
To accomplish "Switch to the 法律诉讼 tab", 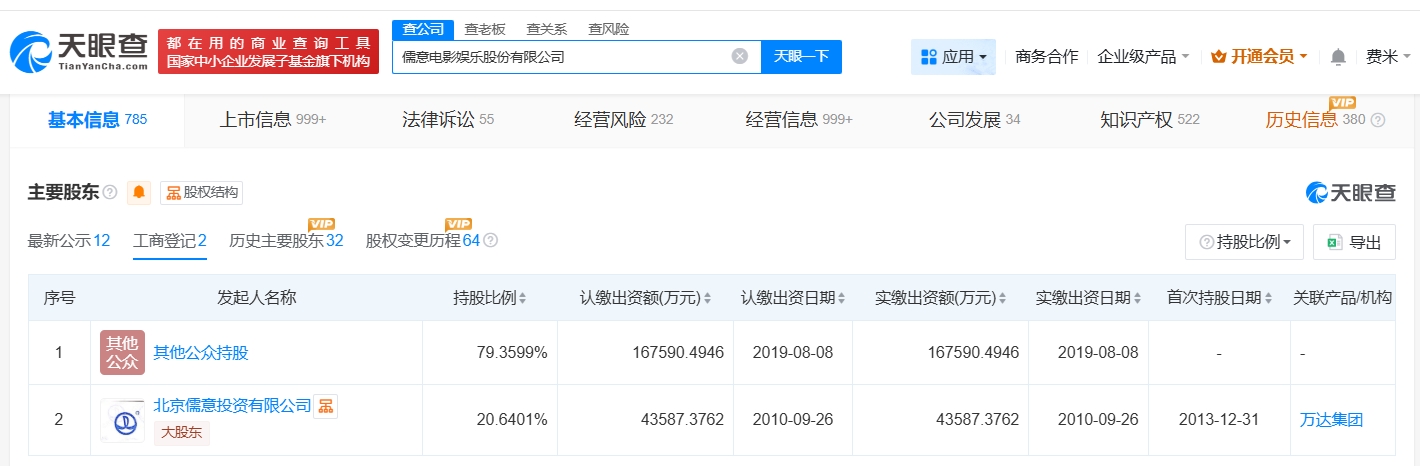I will pos(447,120).
